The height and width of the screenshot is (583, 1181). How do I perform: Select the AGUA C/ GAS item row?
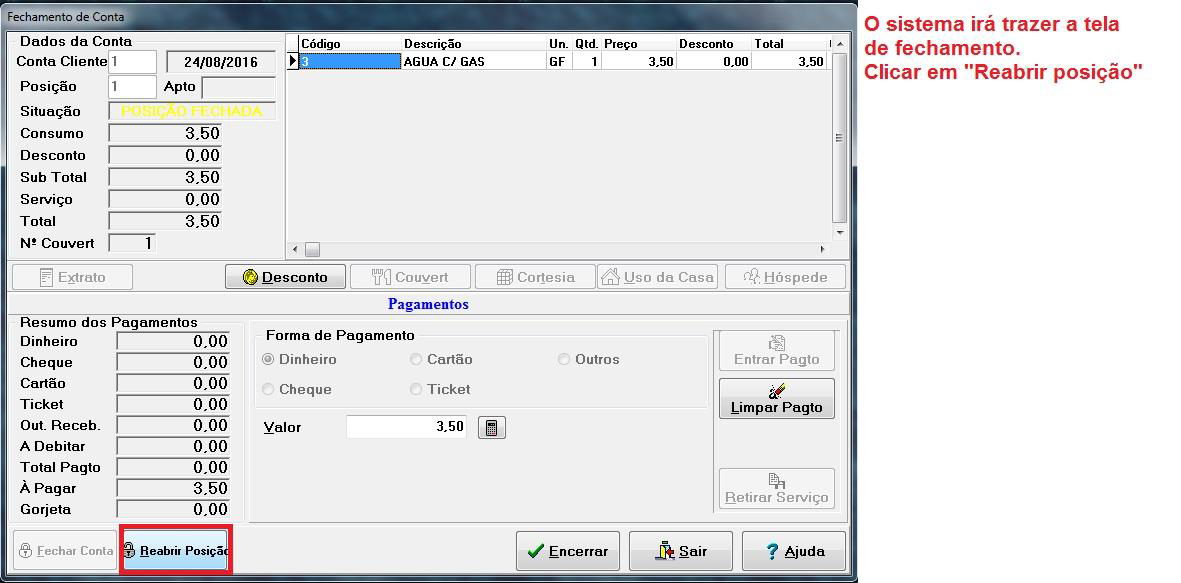(557, 62)
